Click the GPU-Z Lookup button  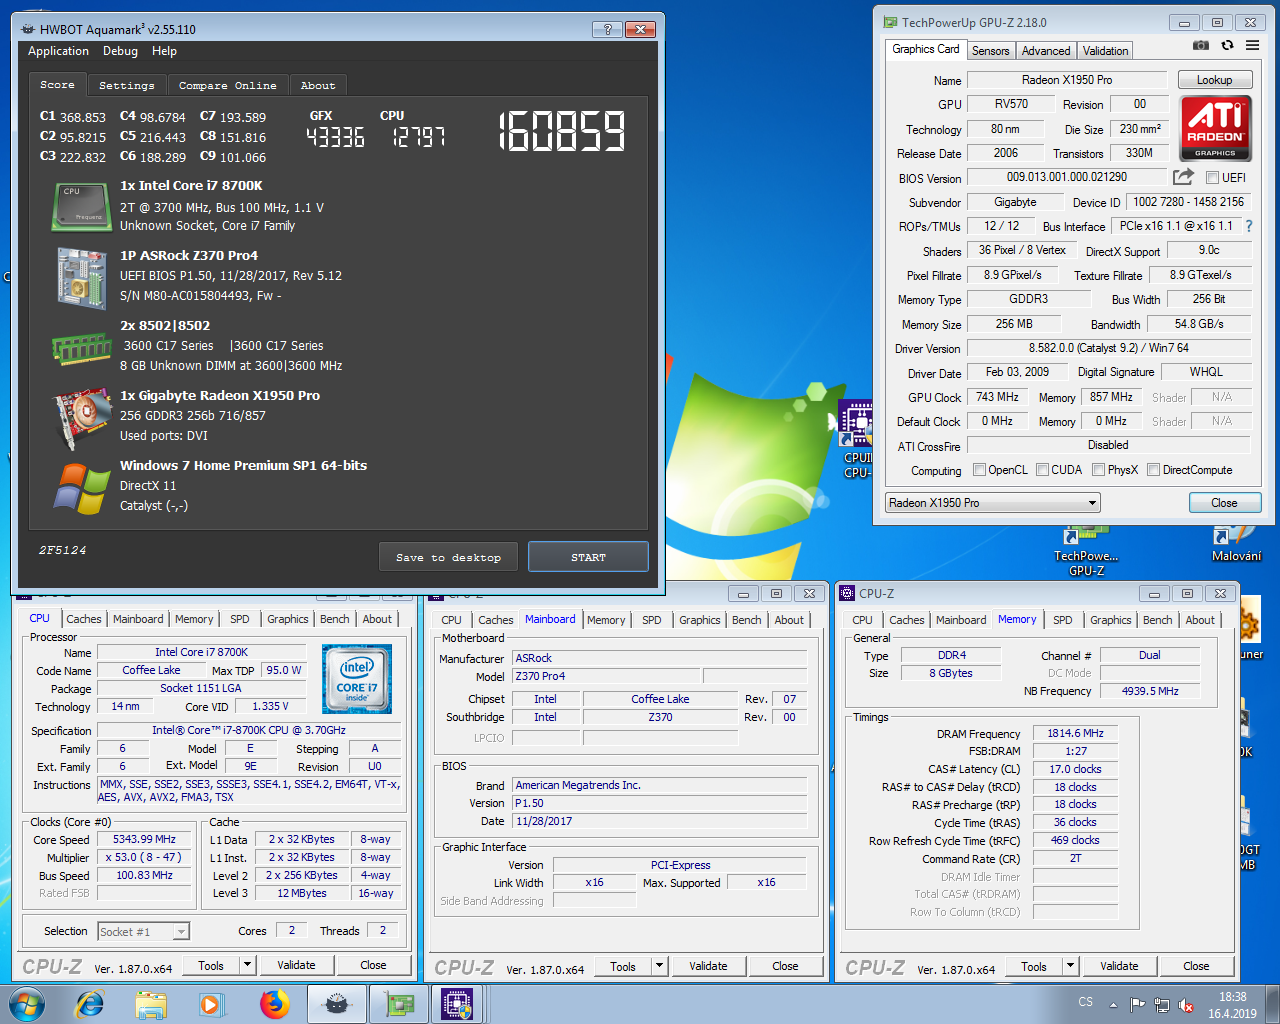point(1214,80)
